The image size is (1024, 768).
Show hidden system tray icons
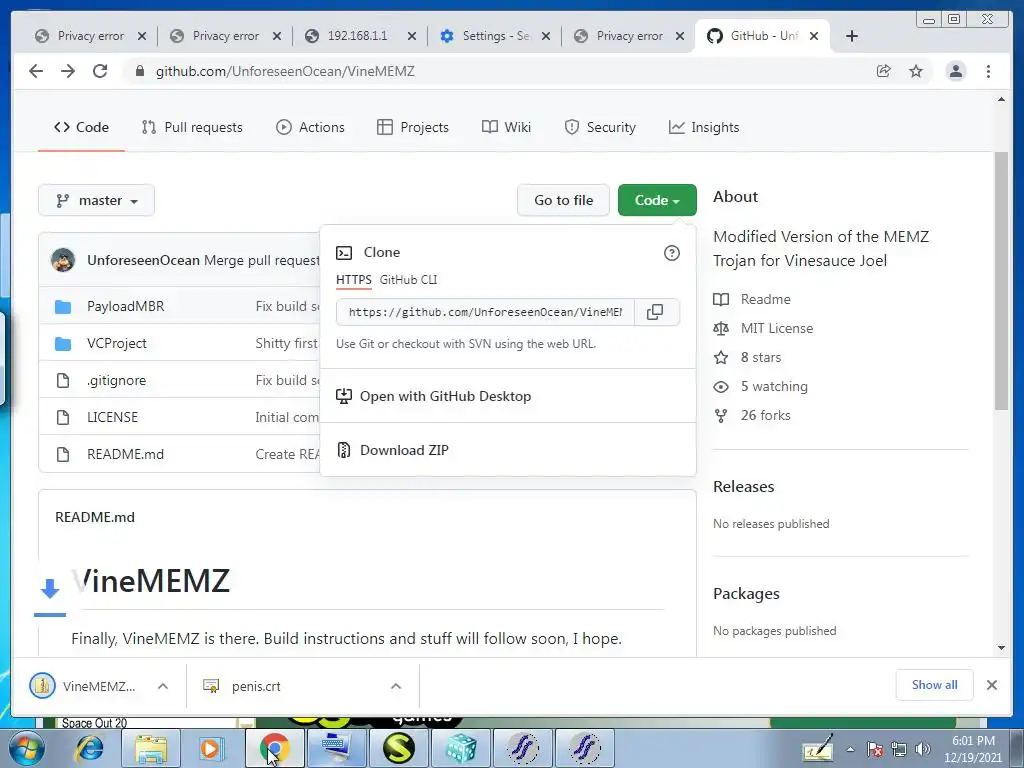[850, 750]
